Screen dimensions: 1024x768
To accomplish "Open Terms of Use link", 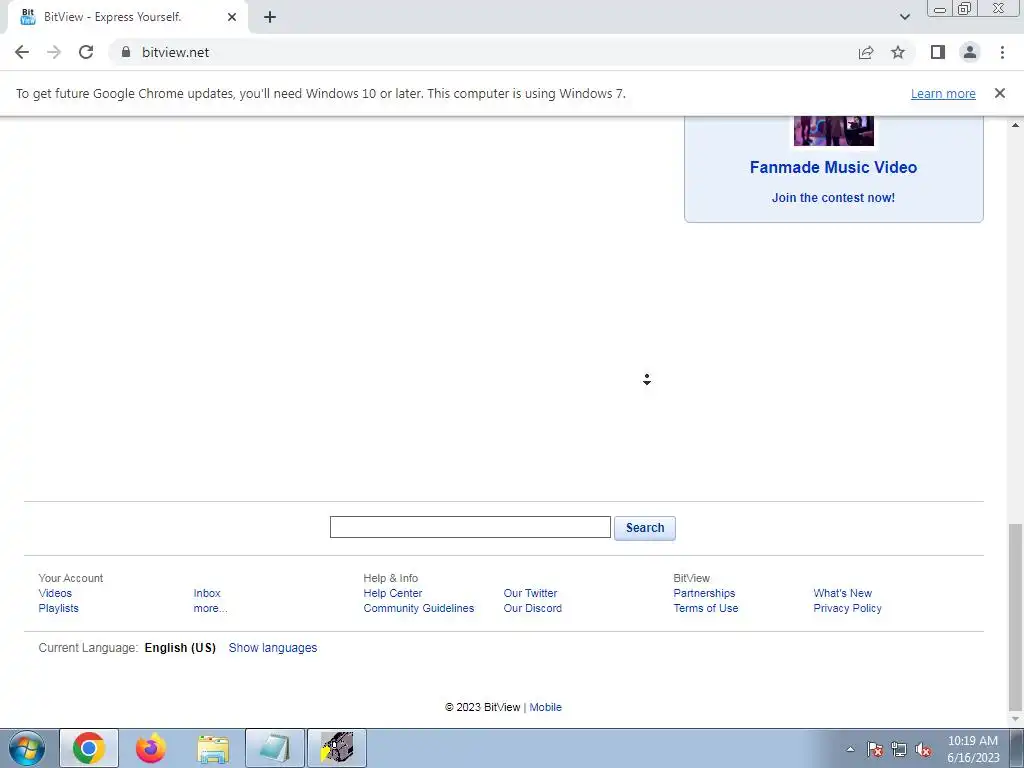I will click(x=705, y=608).
